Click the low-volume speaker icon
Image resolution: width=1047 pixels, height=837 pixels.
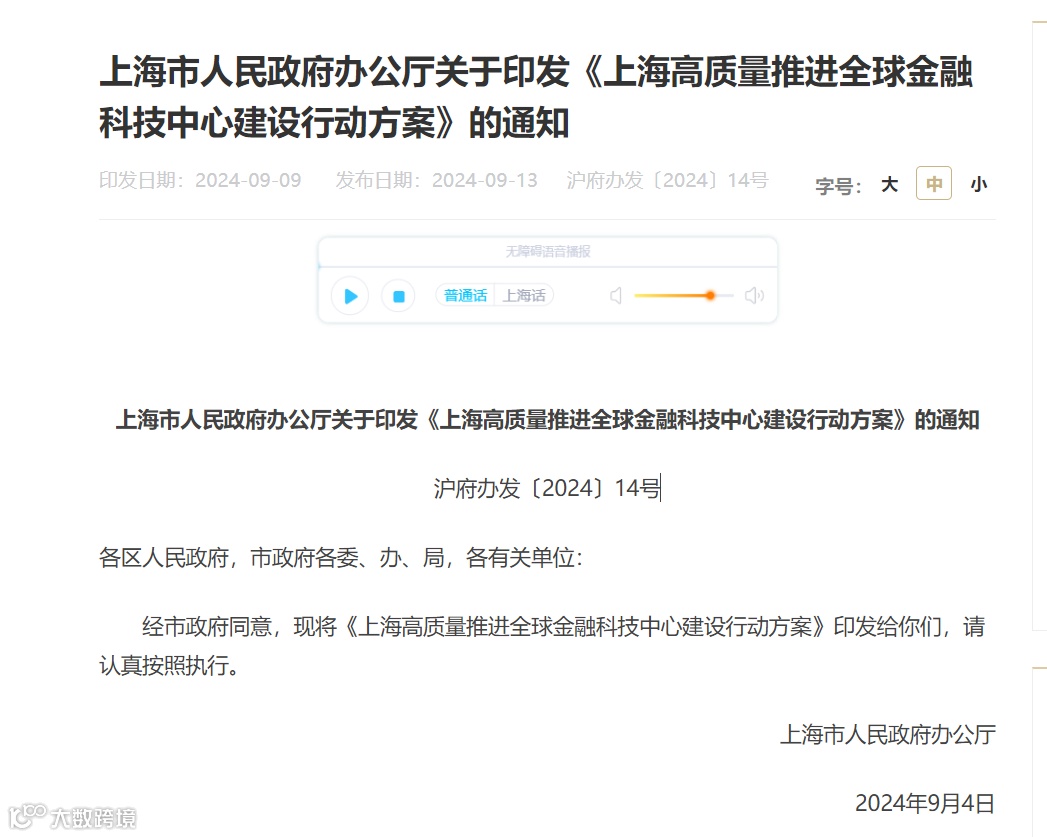616,295
